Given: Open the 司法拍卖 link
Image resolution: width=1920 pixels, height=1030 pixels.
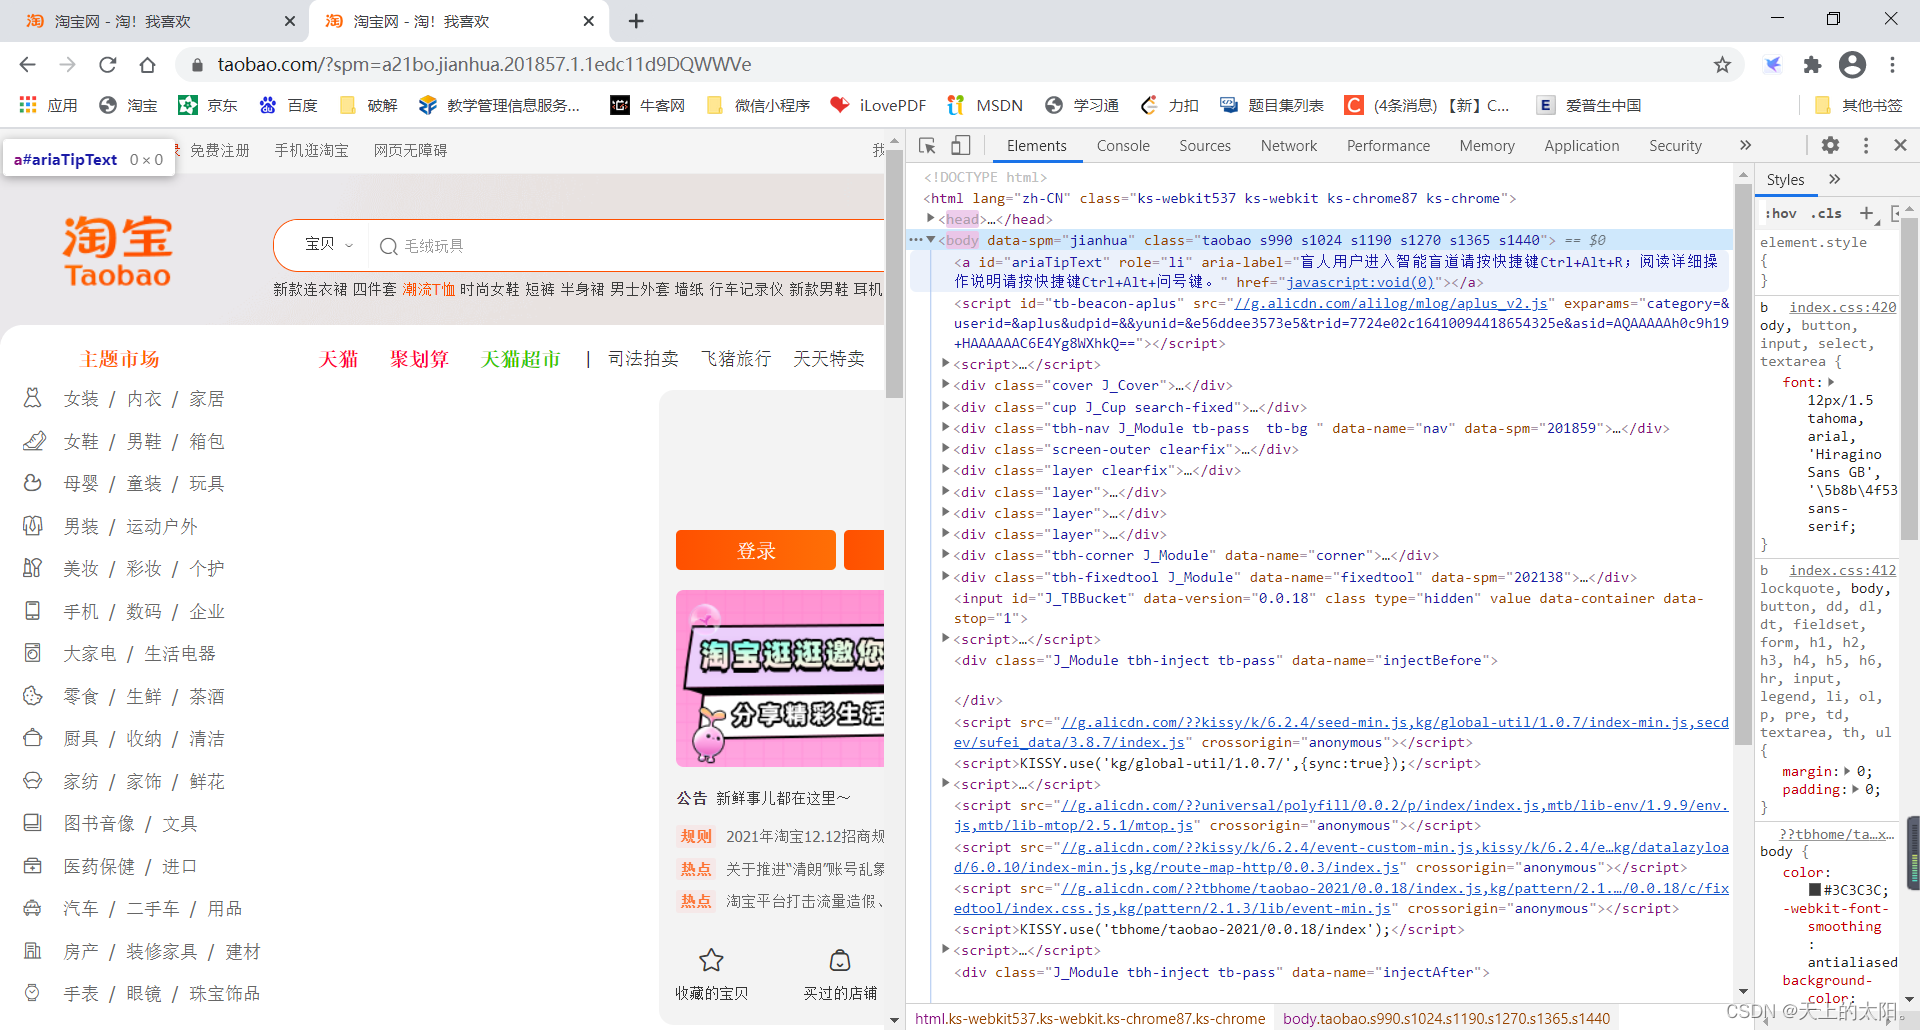Looking at the screenshot, I should [x=643, y=359].
